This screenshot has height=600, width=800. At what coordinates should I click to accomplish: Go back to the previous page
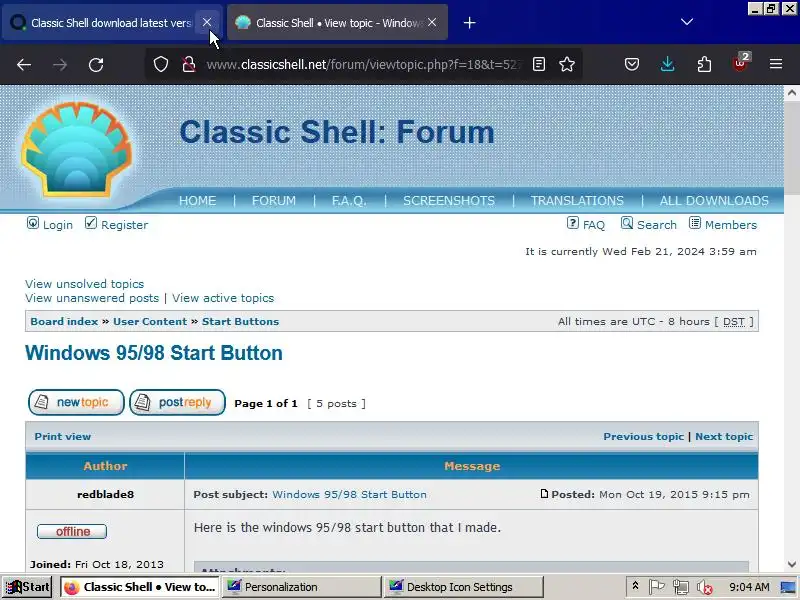pyautogui.click(x=24, y=64)
